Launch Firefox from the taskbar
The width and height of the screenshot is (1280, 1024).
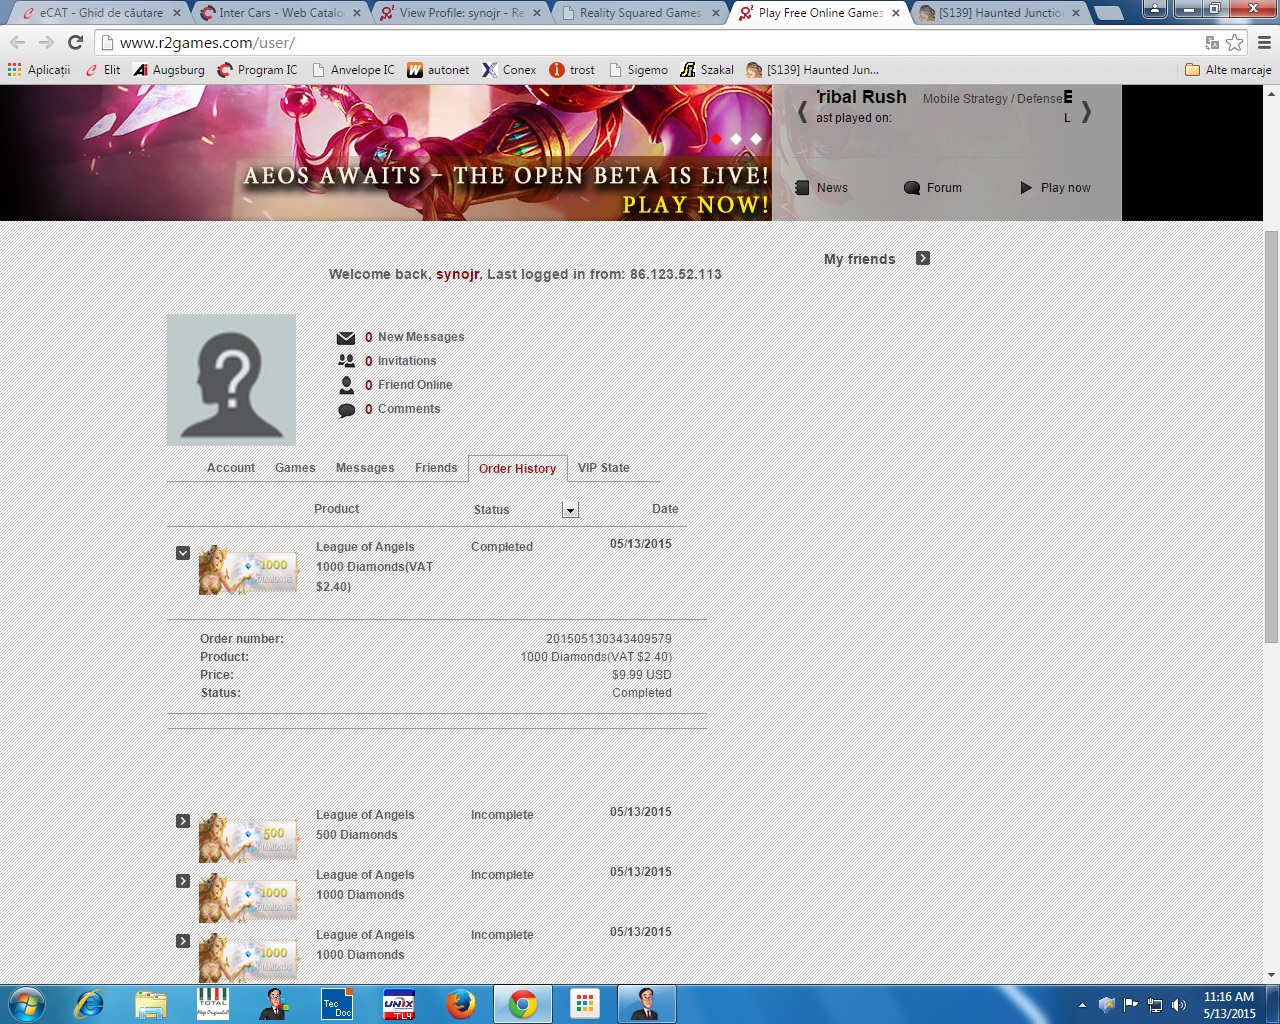(460, 1004)
